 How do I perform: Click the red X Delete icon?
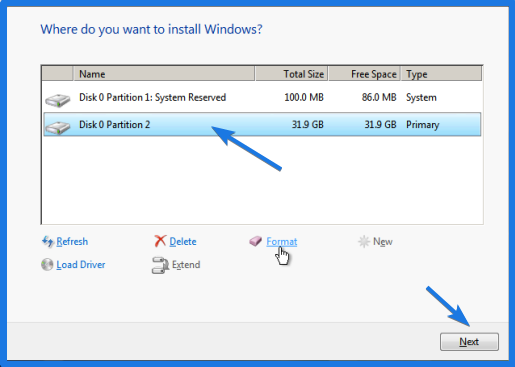pos(160,241)
